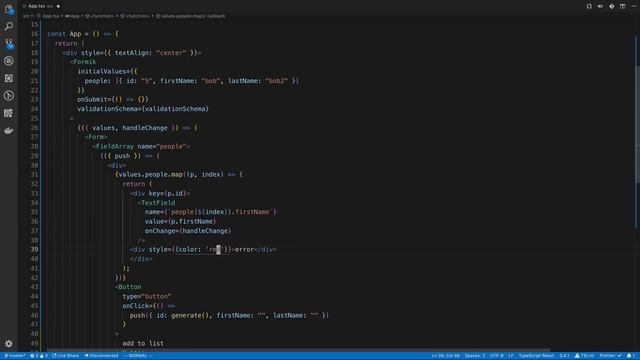This screenshot has width=640, height=360.
Task: Click the Ln 39, Col 48 position indicator
Action: (x=445, y=356)
